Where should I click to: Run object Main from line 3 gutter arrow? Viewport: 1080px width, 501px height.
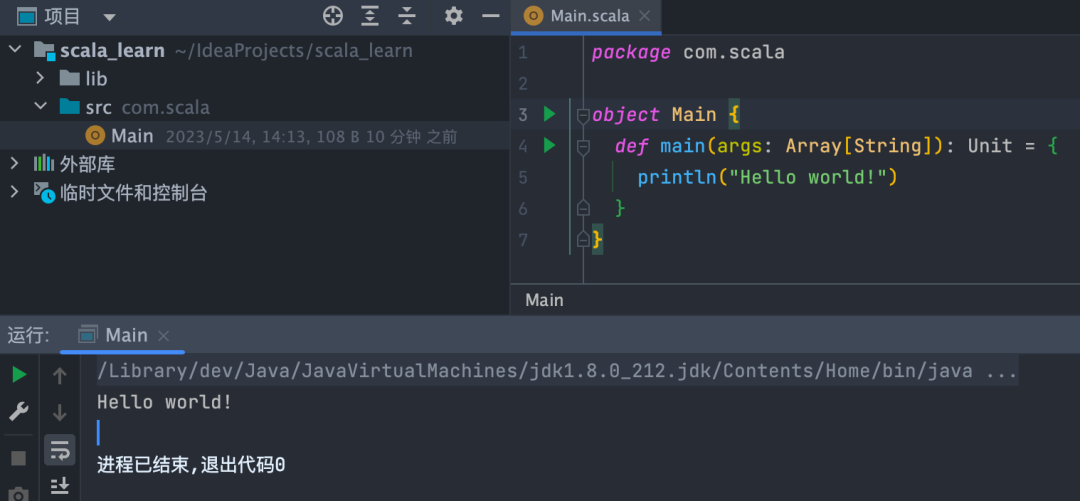(549, 114)
